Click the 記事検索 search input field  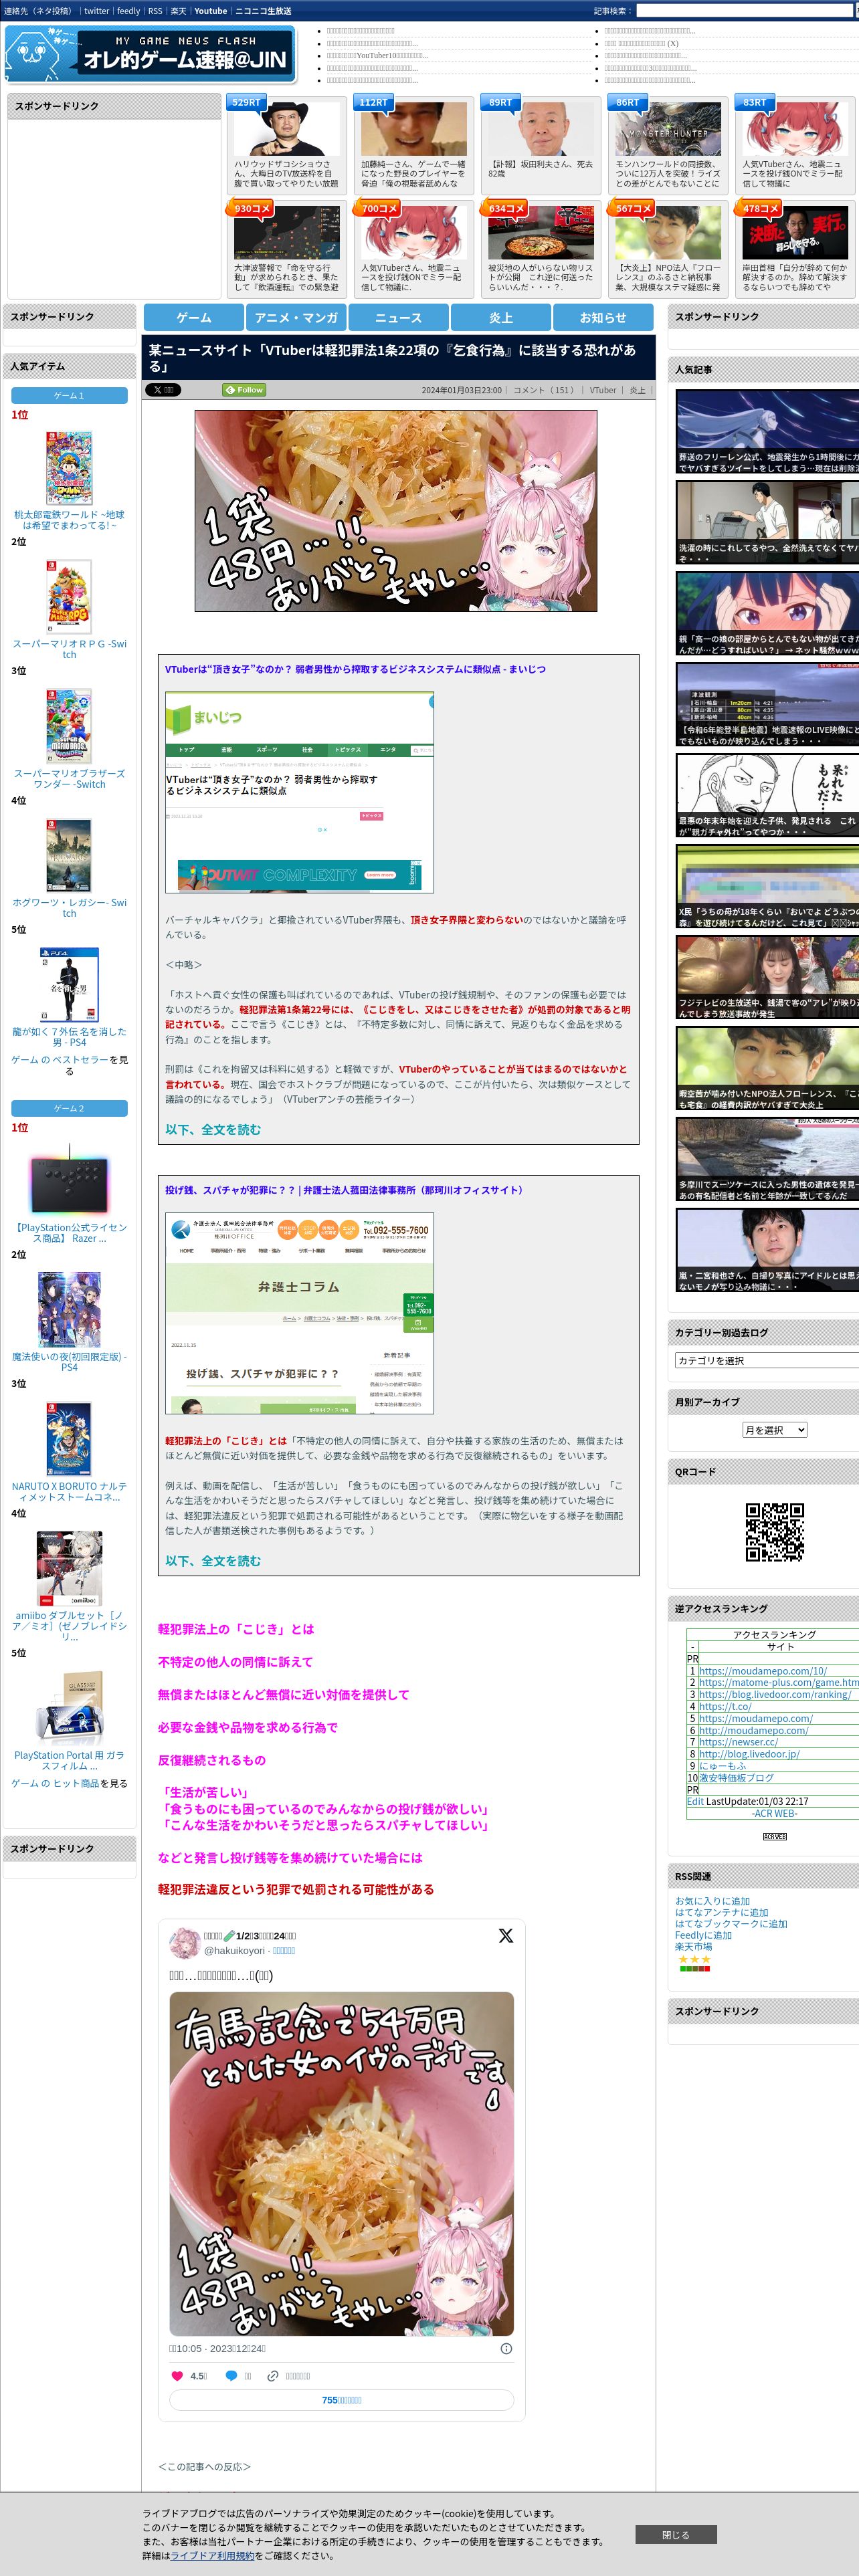point(744,11)
